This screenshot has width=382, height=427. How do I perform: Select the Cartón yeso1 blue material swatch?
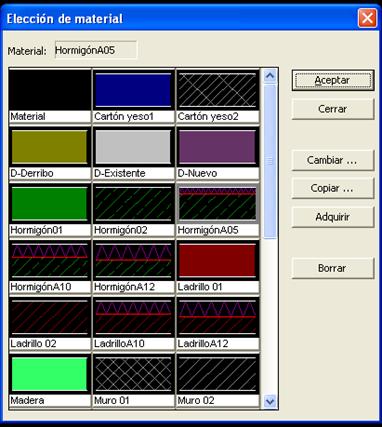[133, 90]
